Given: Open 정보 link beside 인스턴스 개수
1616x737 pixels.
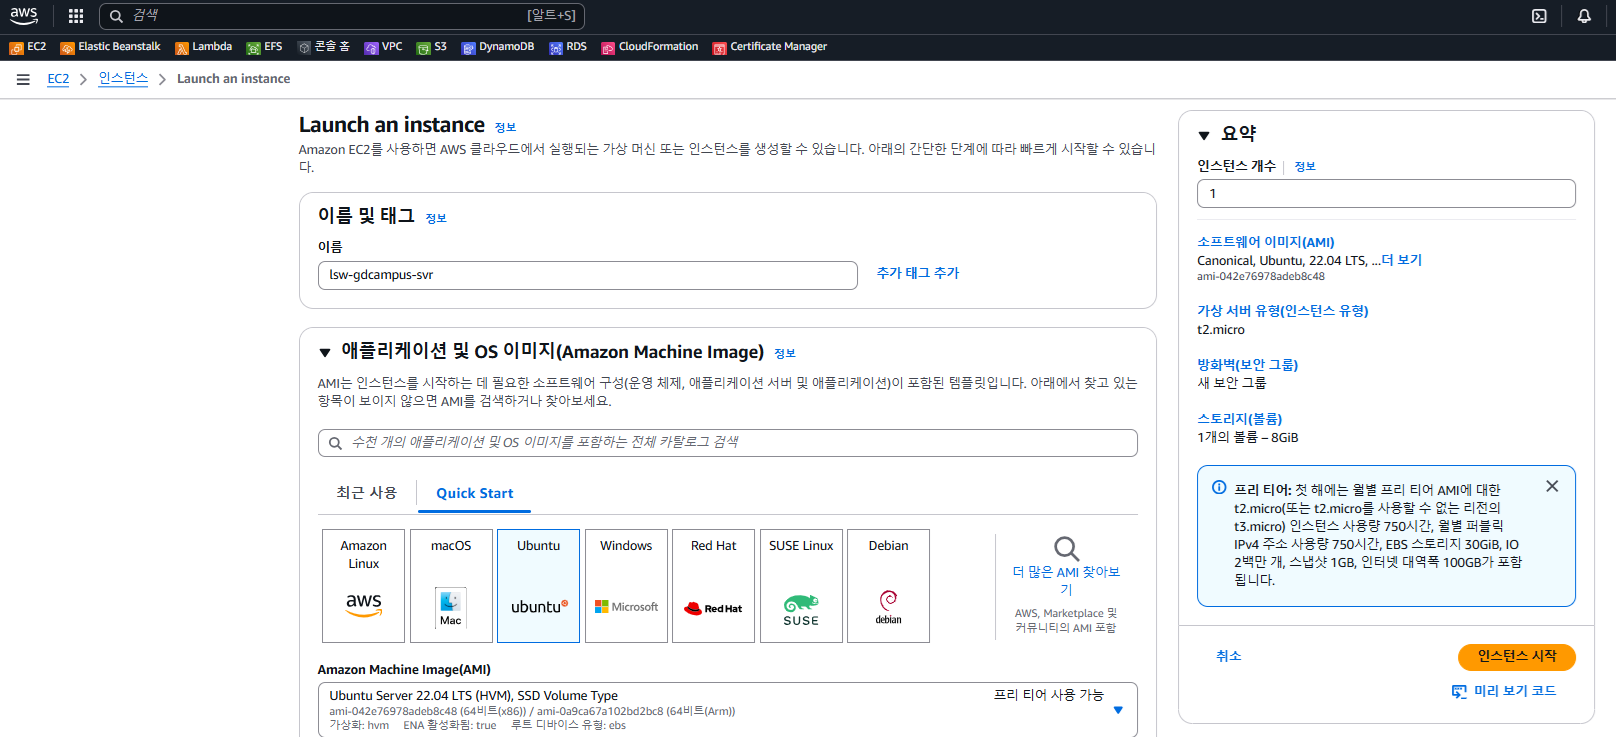Looking at the screenshot, I should 1305,167.
